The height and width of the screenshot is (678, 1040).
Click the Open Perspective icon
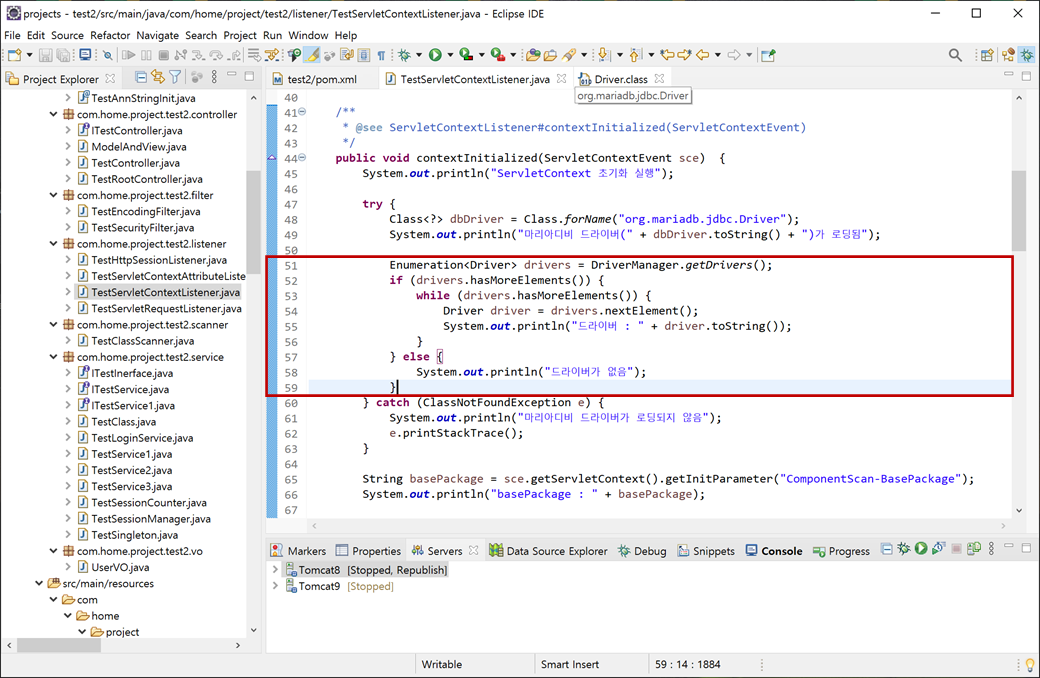coord(987,55)
